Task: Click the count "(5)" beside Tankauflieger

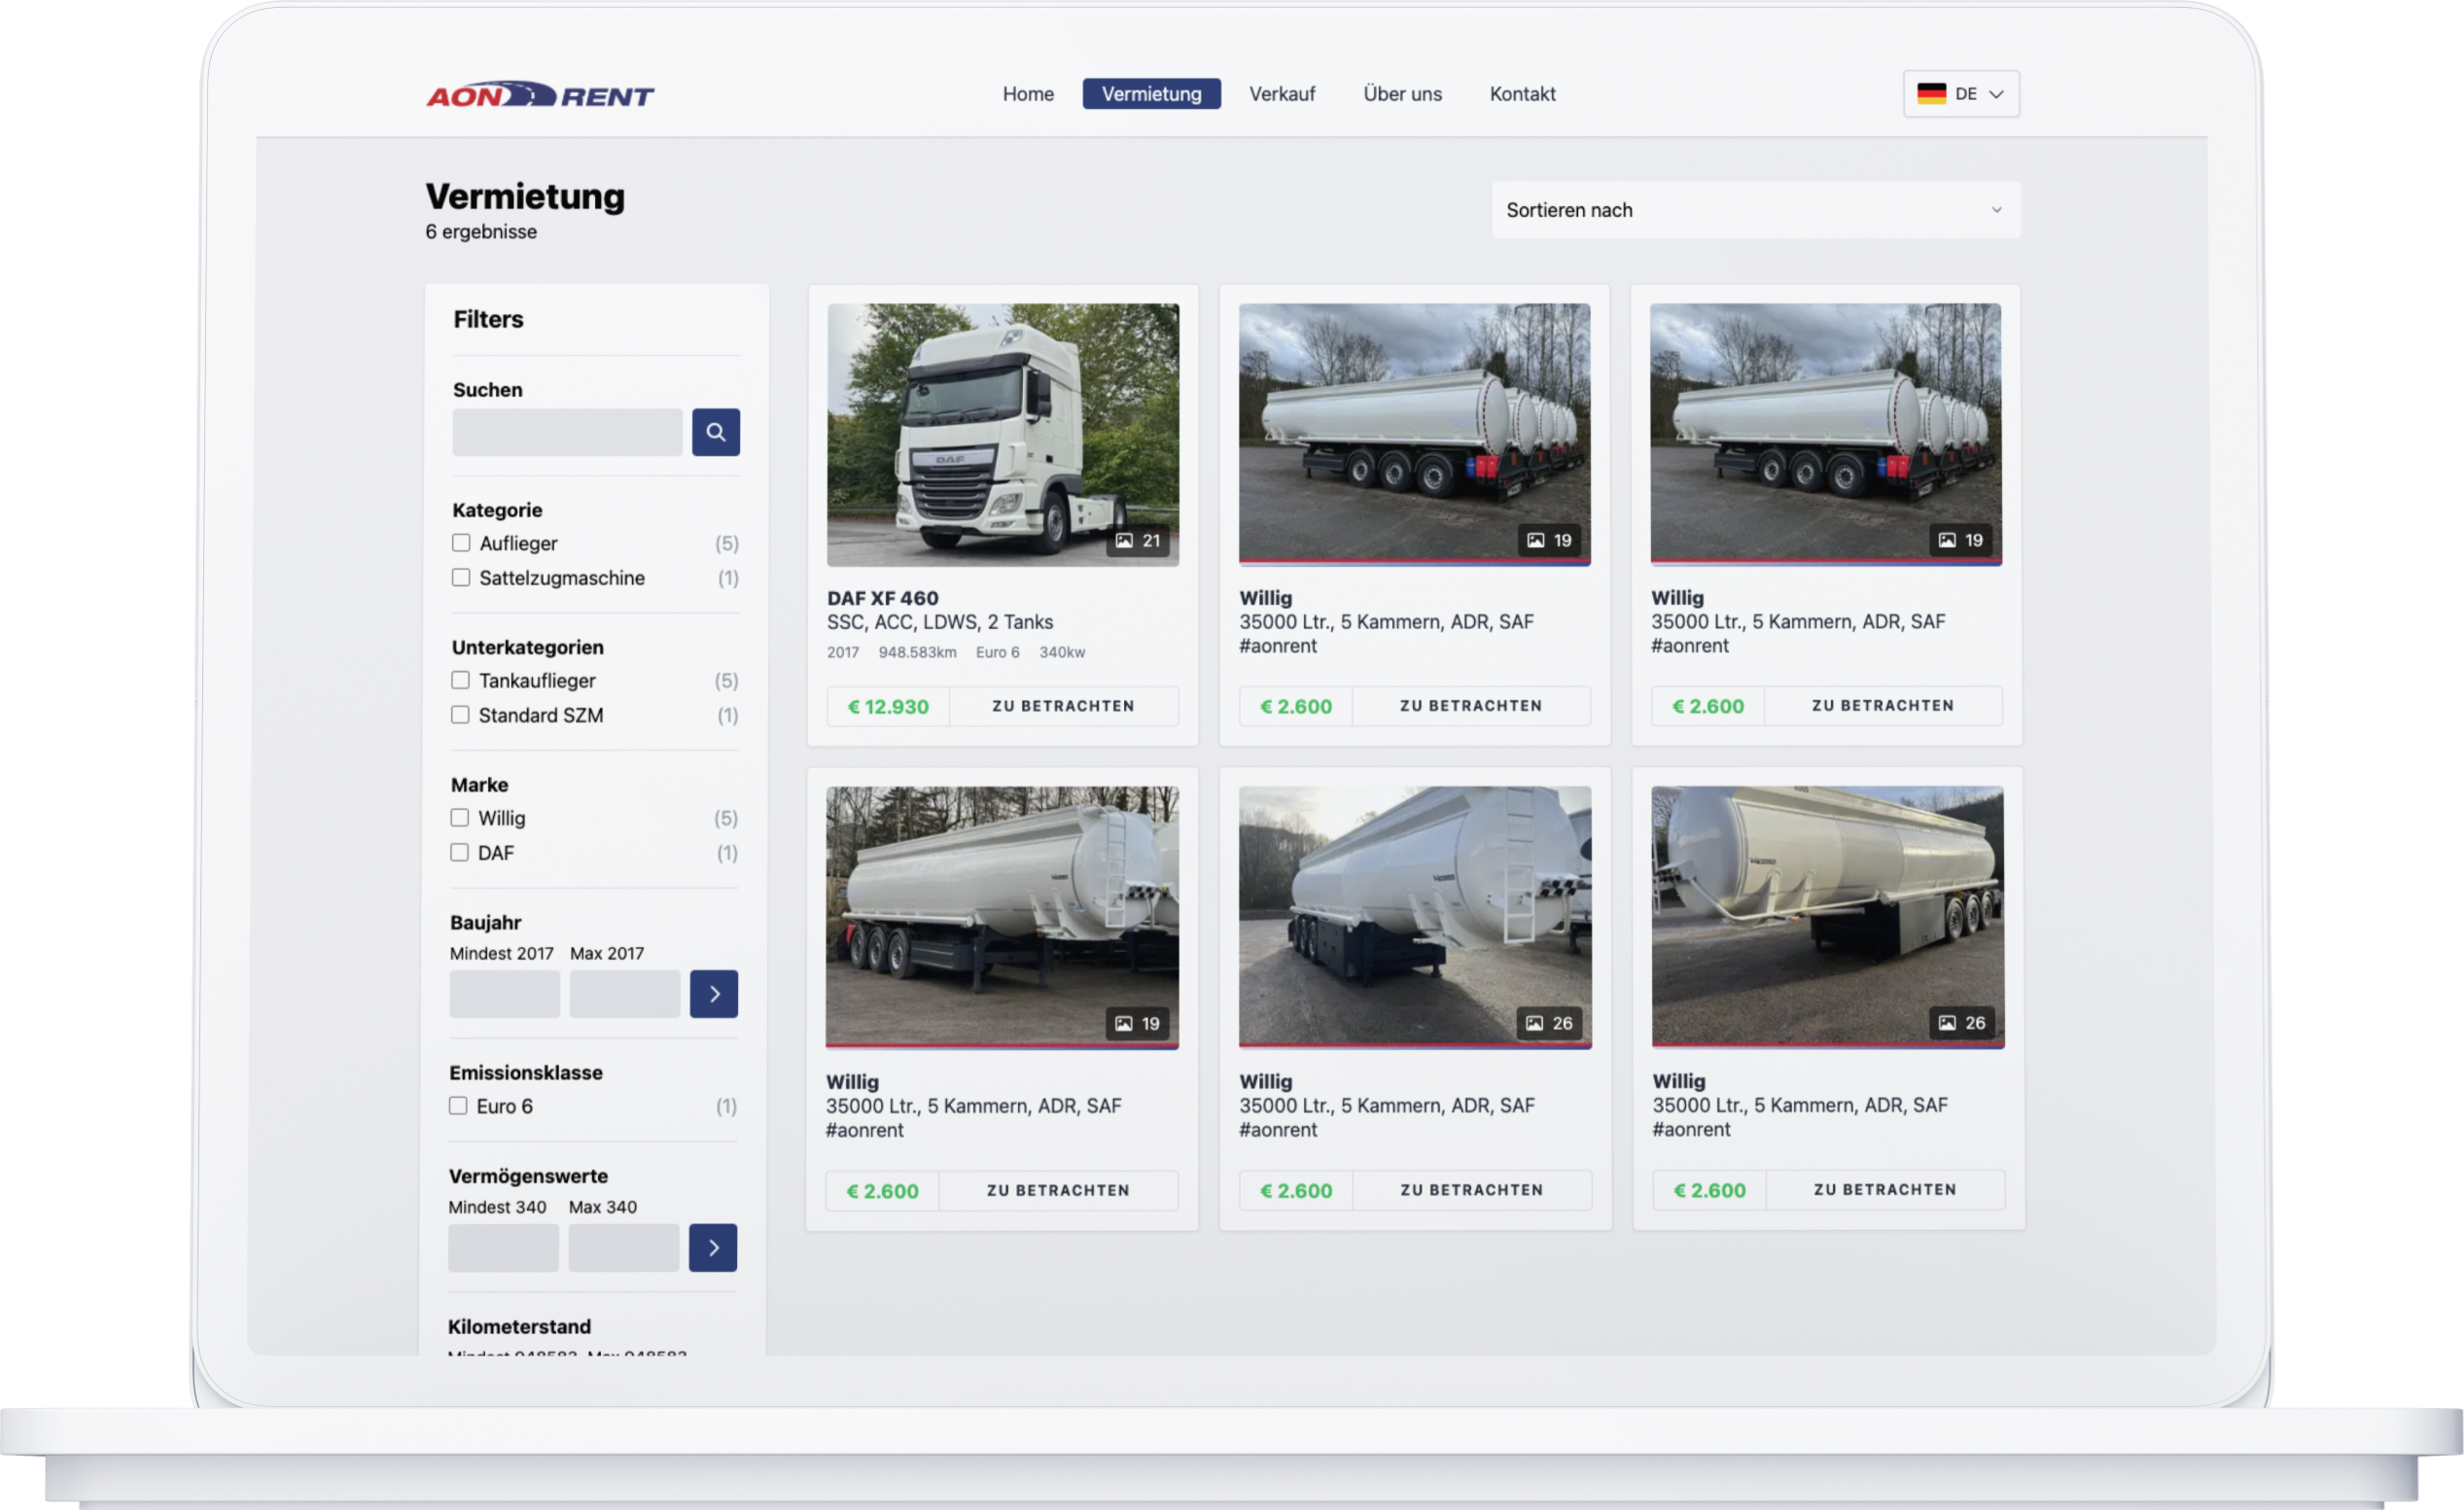Action: point(727,680)
